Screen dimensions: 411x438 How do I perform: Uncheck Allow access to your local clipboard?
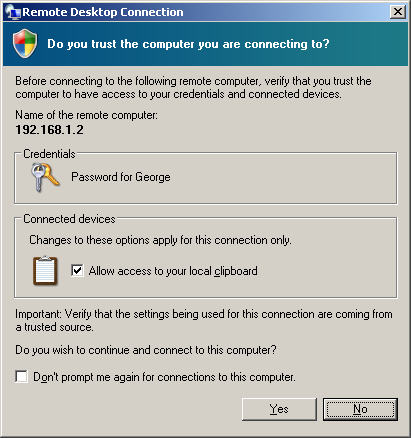pos(77,270)
